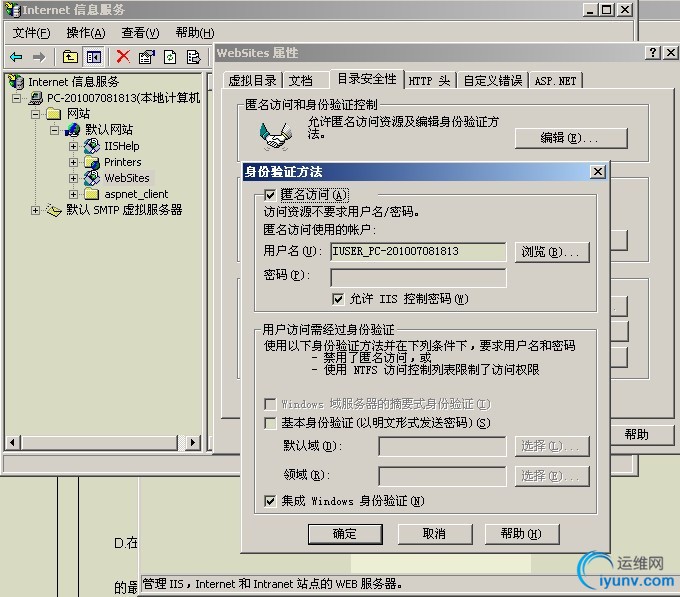Screen dimensions: 680x597
Task: Open the 操作(A) menu
Action: coord(86,33)
